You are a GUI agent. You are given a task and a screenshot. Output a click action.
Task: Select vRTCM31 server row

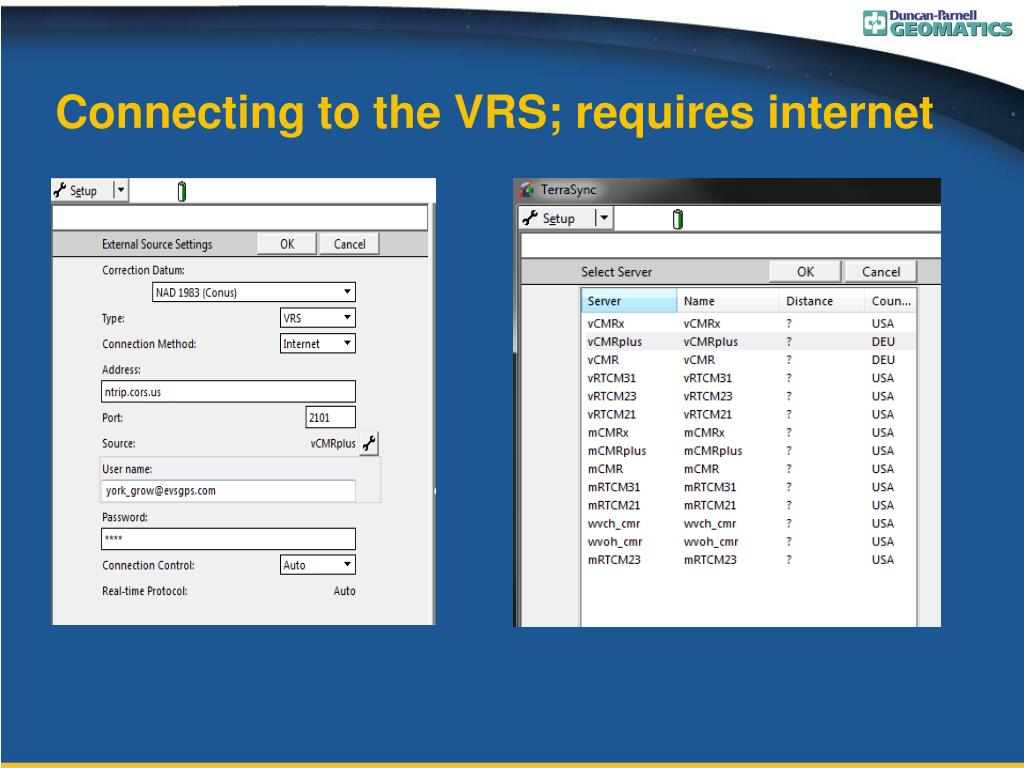[749, 378]
